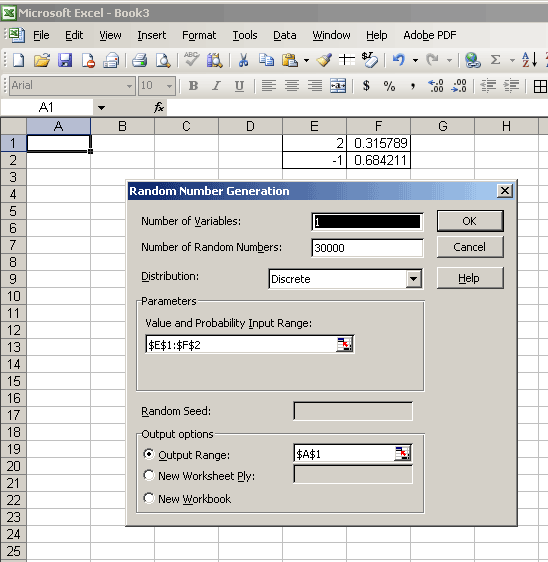Click Increase Indent icon

(x=511, y=86)
